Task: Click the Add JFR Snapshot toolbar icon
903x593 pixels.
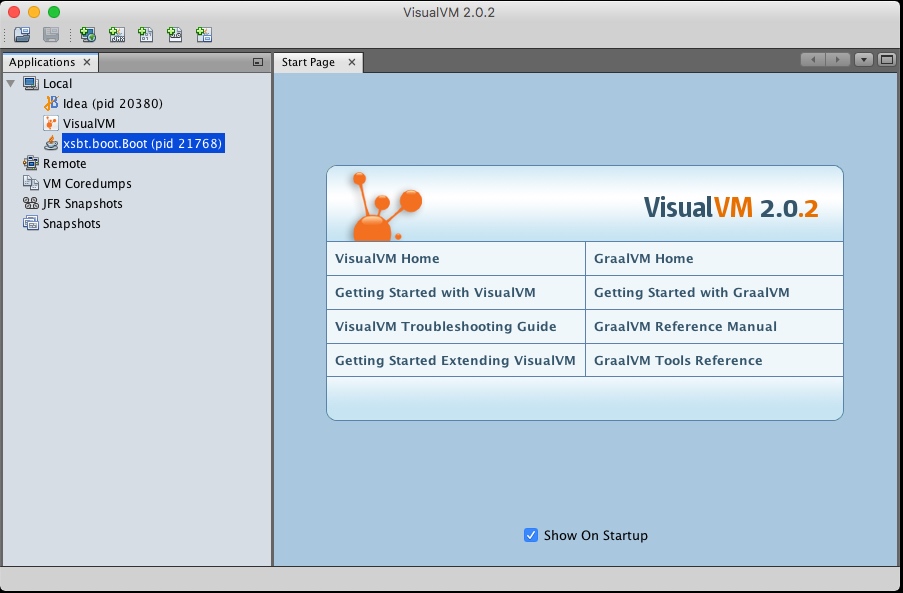Action: coord(174,35)
